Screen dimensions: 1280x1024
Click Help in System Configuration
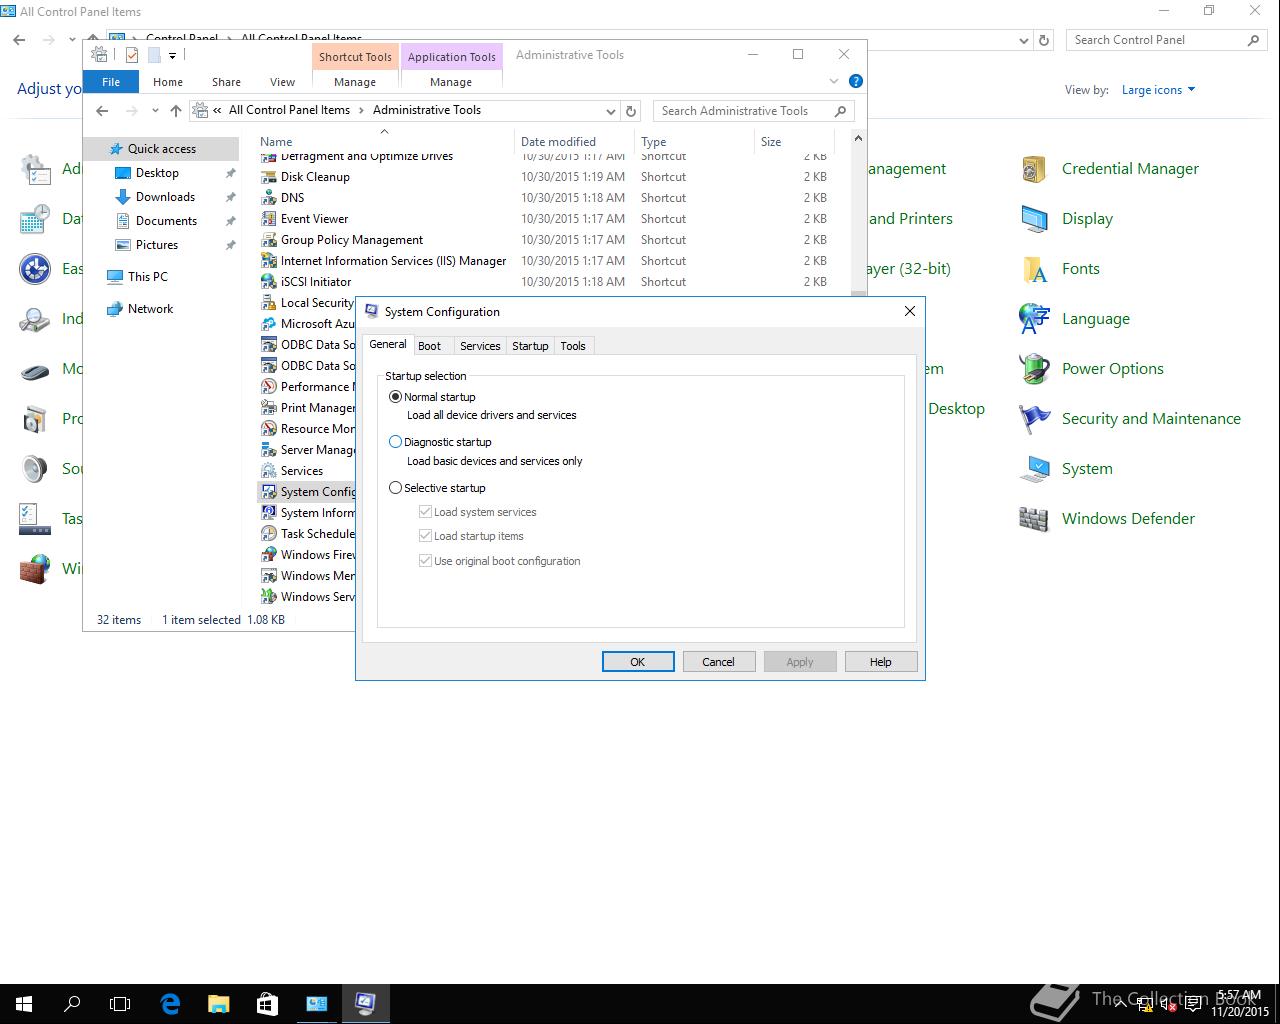tap(881, 662)
